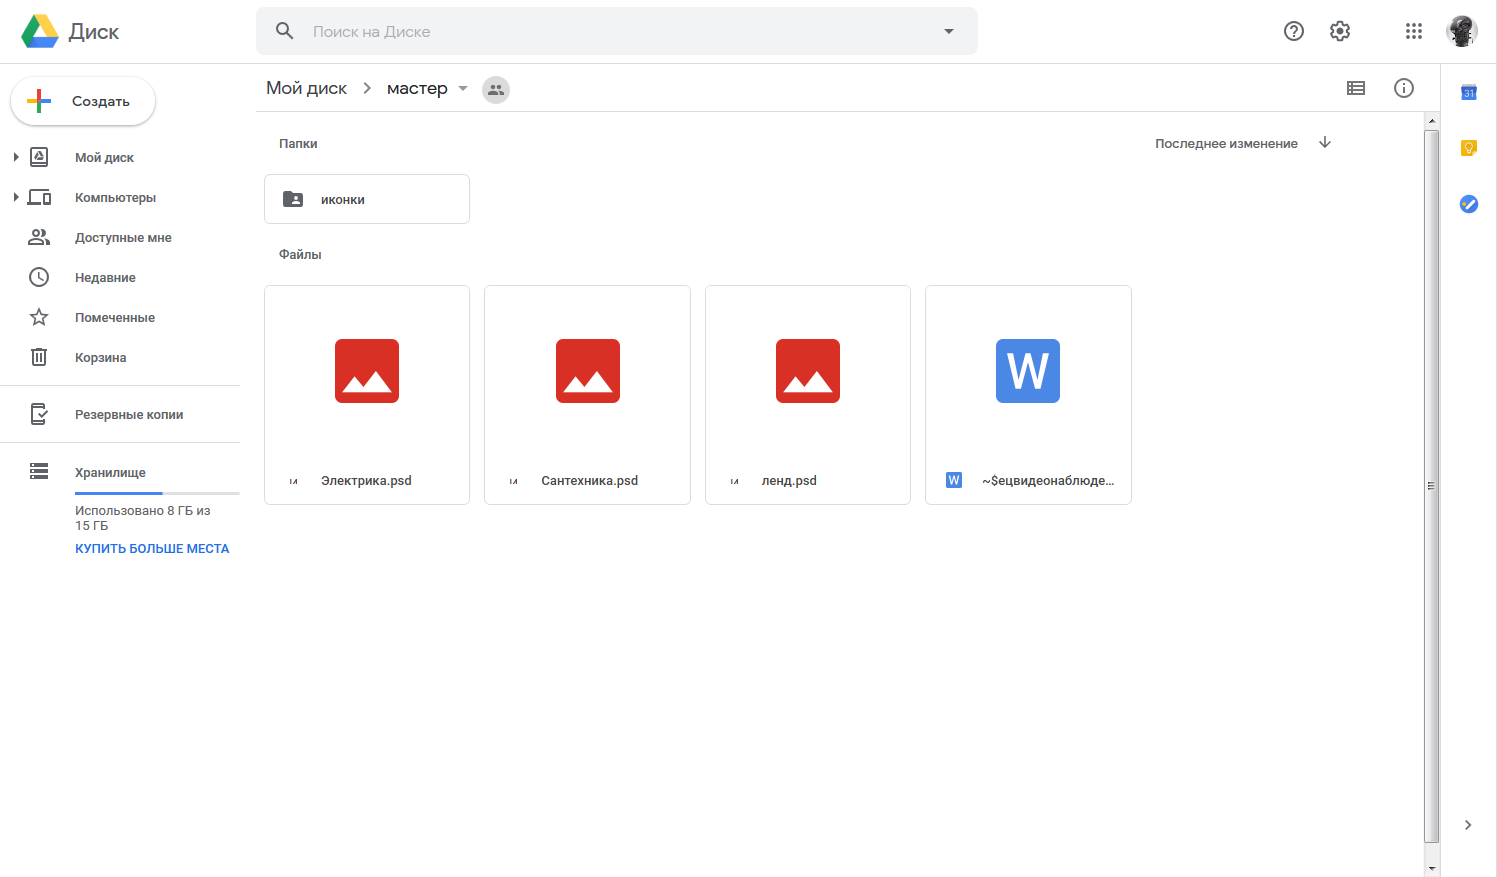This screenshot has height=877, width=1497.
Task: Expand the Мой диск tree
Action: (16, 157)
